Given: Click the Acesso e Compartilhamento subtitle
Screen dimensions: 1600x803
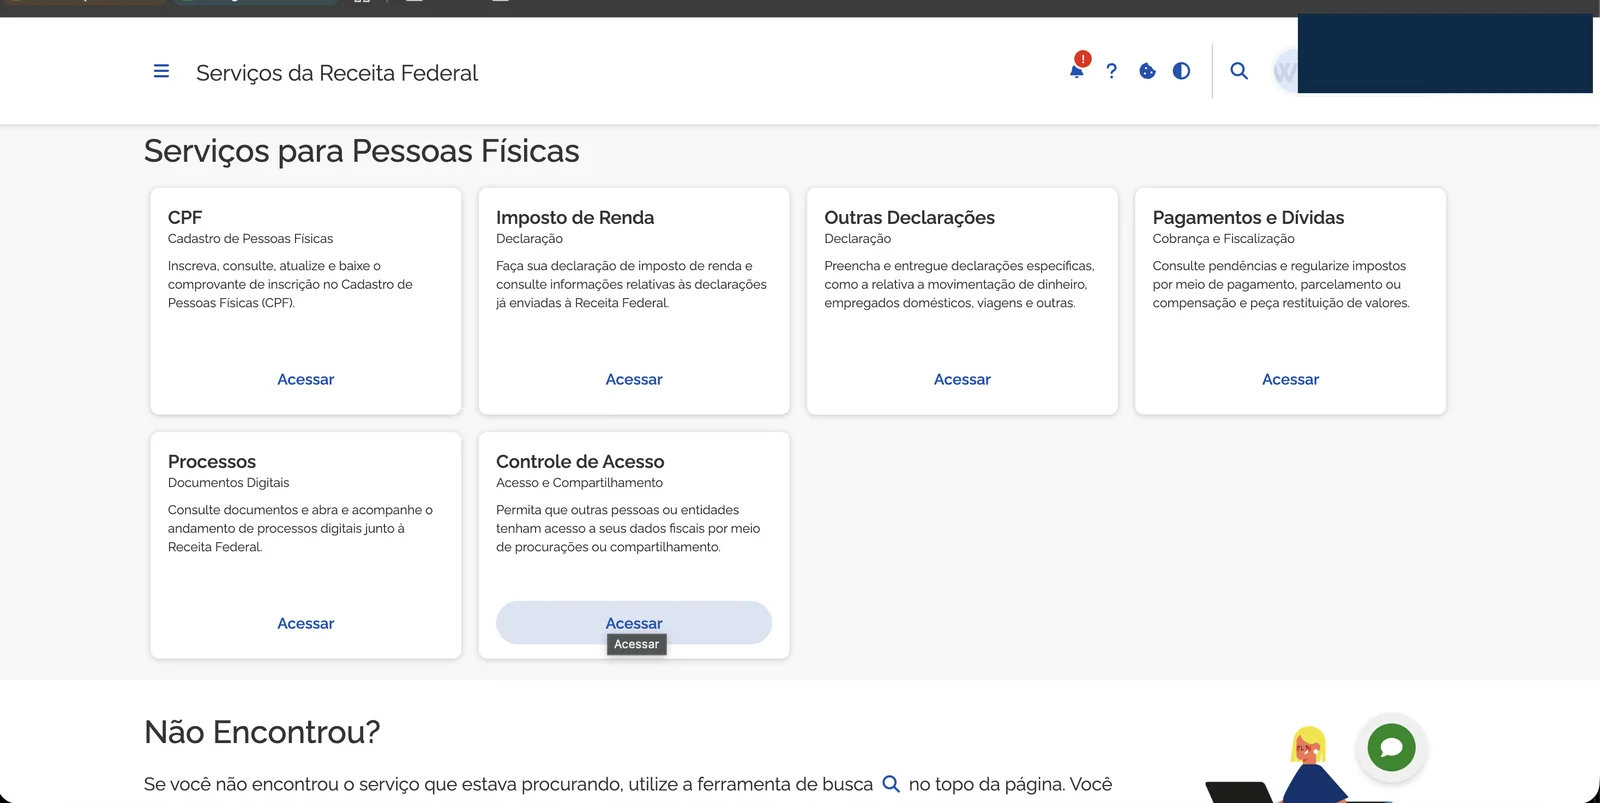Looking at the screenshot, I should [x=579, y=483].
